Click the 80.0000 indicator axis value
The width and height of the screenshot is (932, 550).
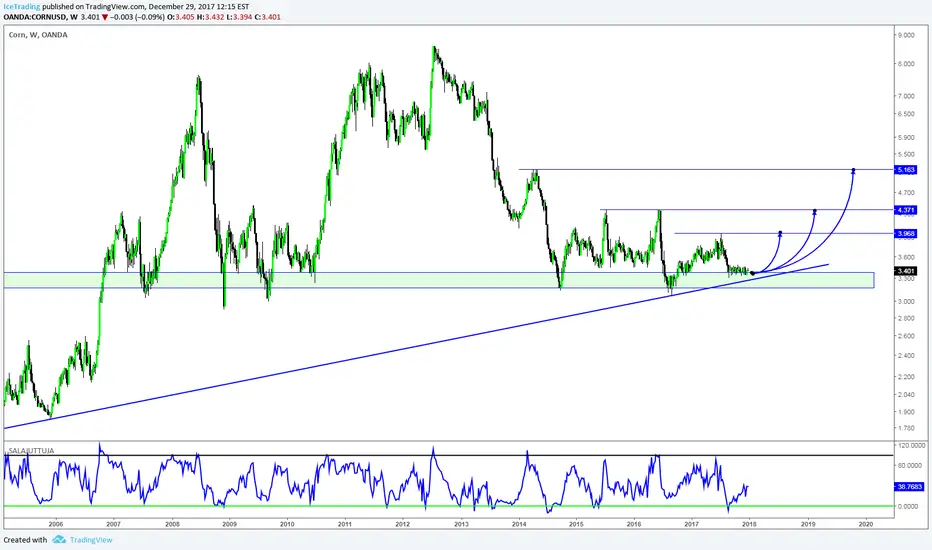pyautogui.click(x=911, y=466)
